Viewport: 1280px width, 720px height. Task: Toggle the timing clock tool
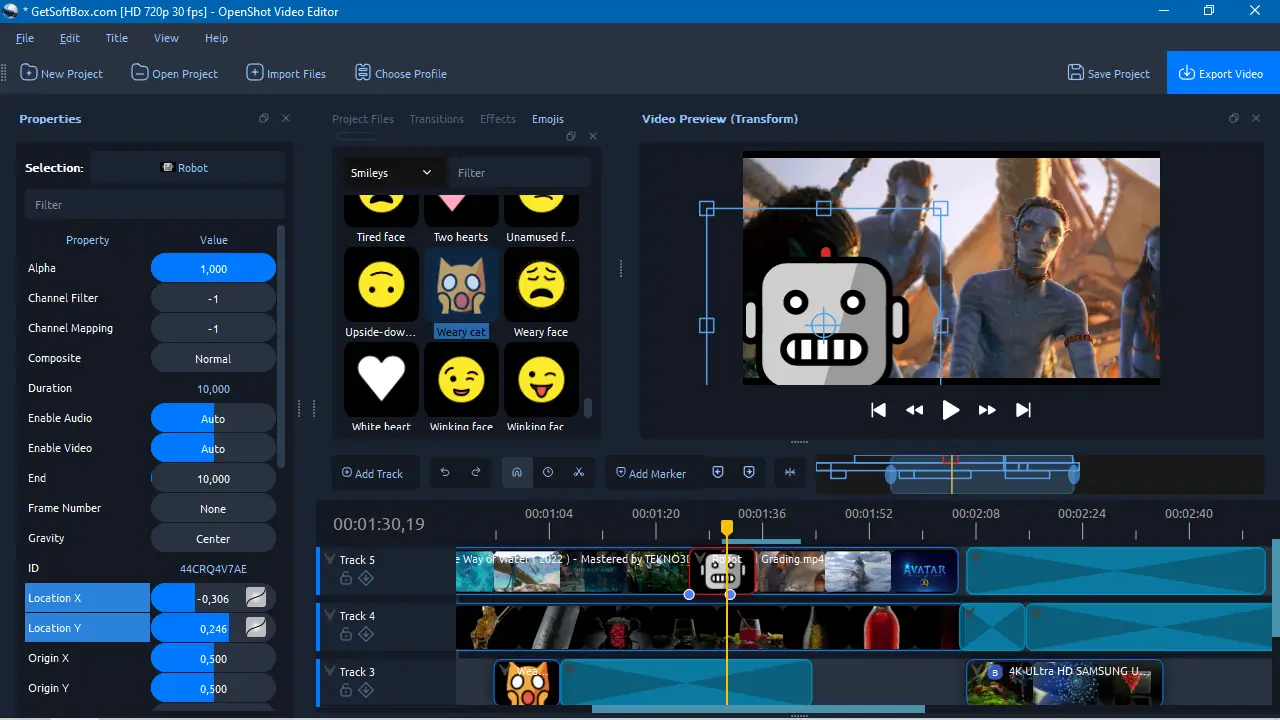(548, 473)
